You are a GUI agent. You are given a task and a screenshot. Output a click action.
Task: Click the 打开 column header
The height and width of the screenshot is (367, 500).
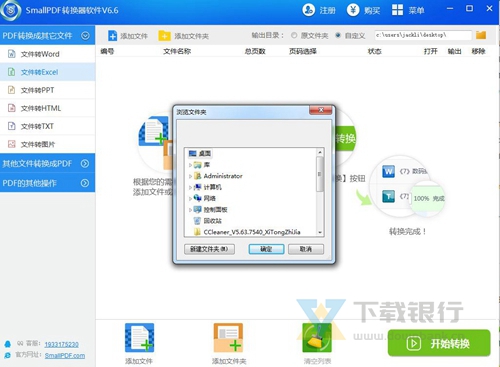pos(430,51)
